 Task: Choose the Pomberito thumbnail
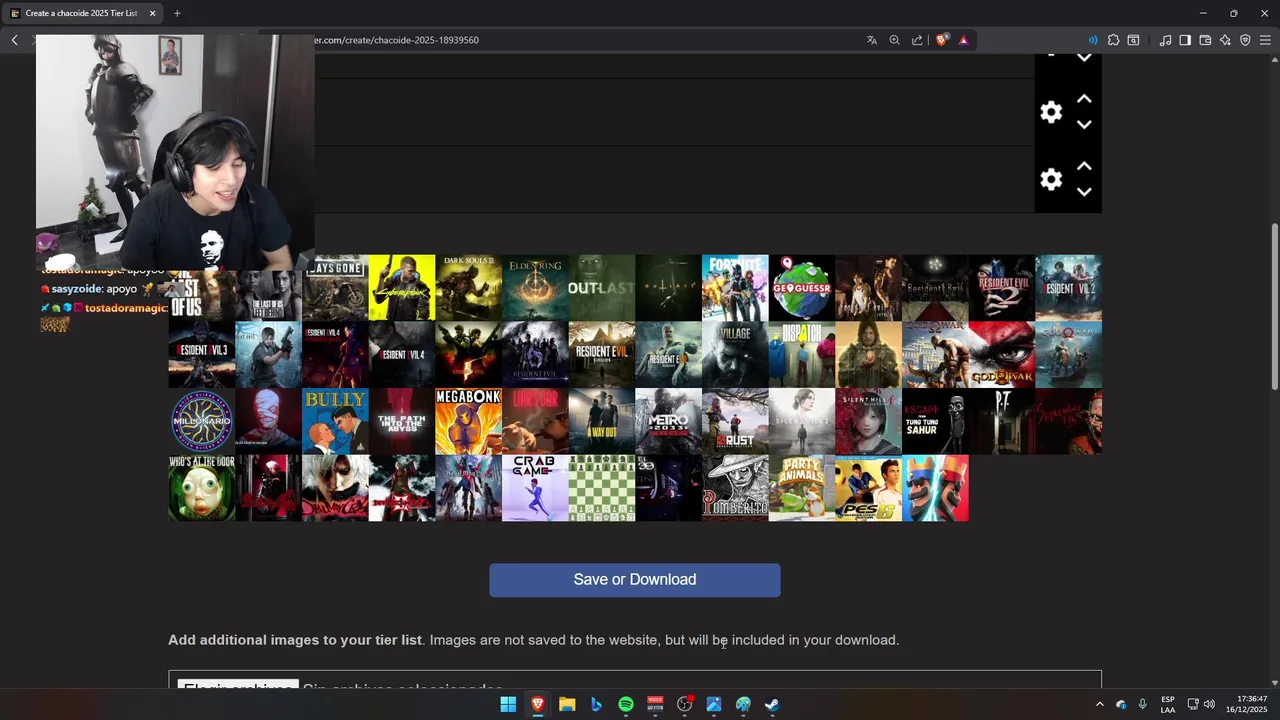[x=735, y=488]
